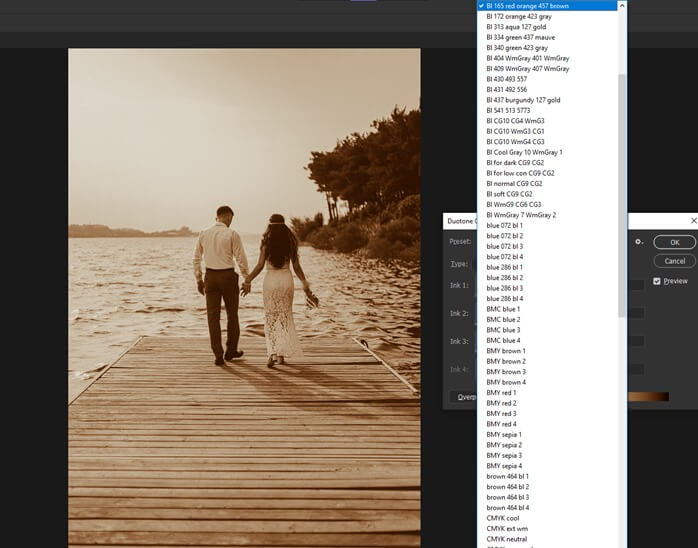Click OK in Duotone dialog
The height and width of the screenshot is (548, 698).
pos(674,242)
